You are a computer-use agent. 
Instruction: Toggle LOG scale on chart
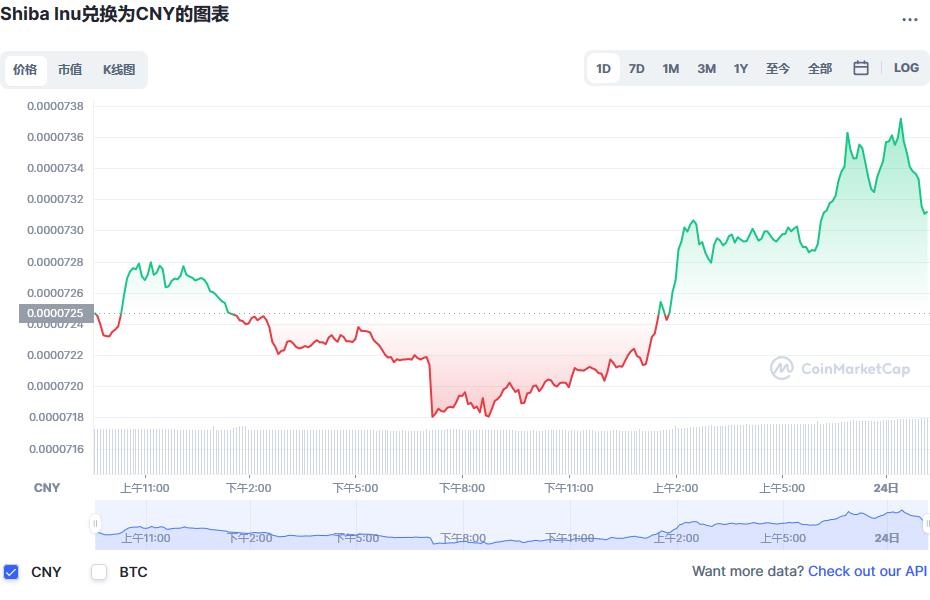coord(906,68)
